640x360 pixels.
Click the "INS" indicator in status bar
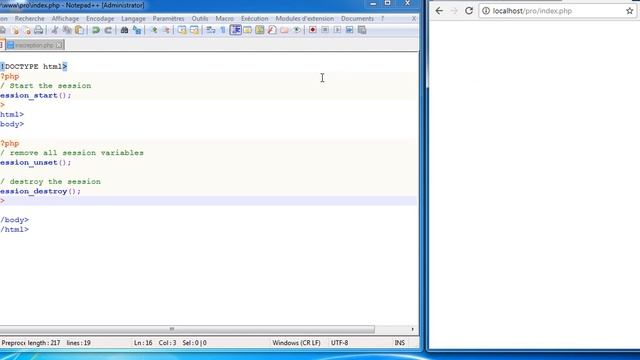[400, 343]
